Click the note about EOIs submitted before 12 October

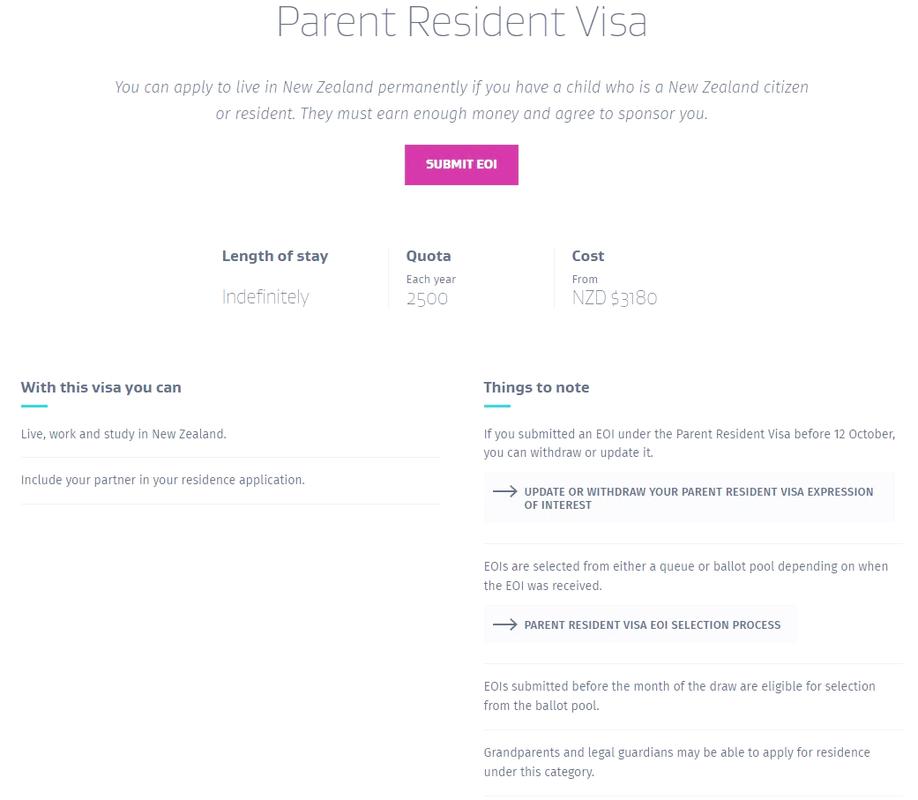pyautogui.click(x=689, y=443)
